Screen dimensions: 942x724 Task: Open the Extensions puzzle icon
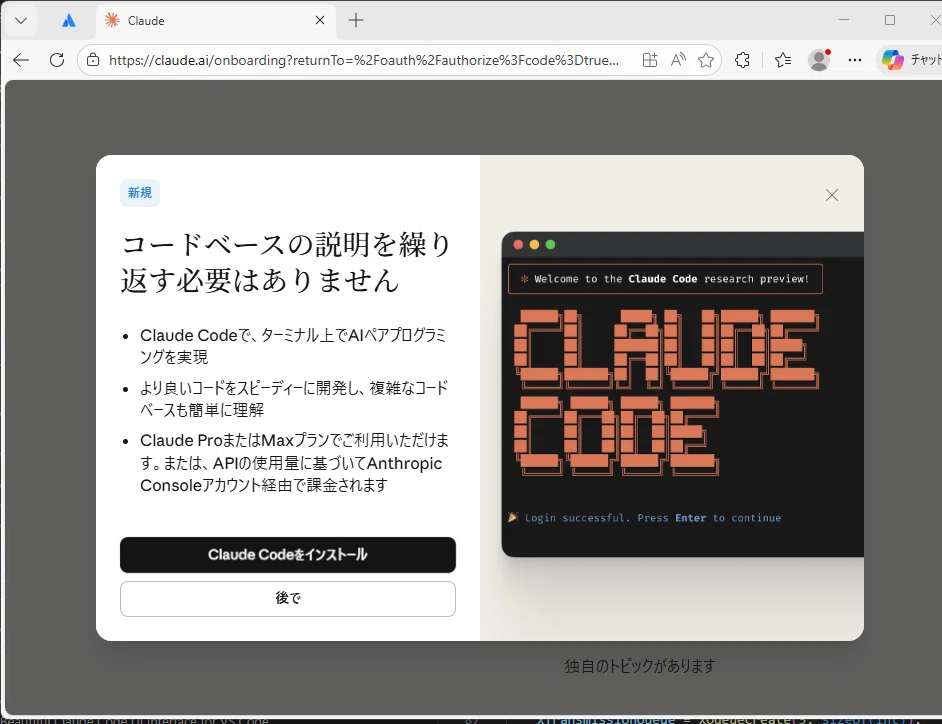tap(743, 60)
